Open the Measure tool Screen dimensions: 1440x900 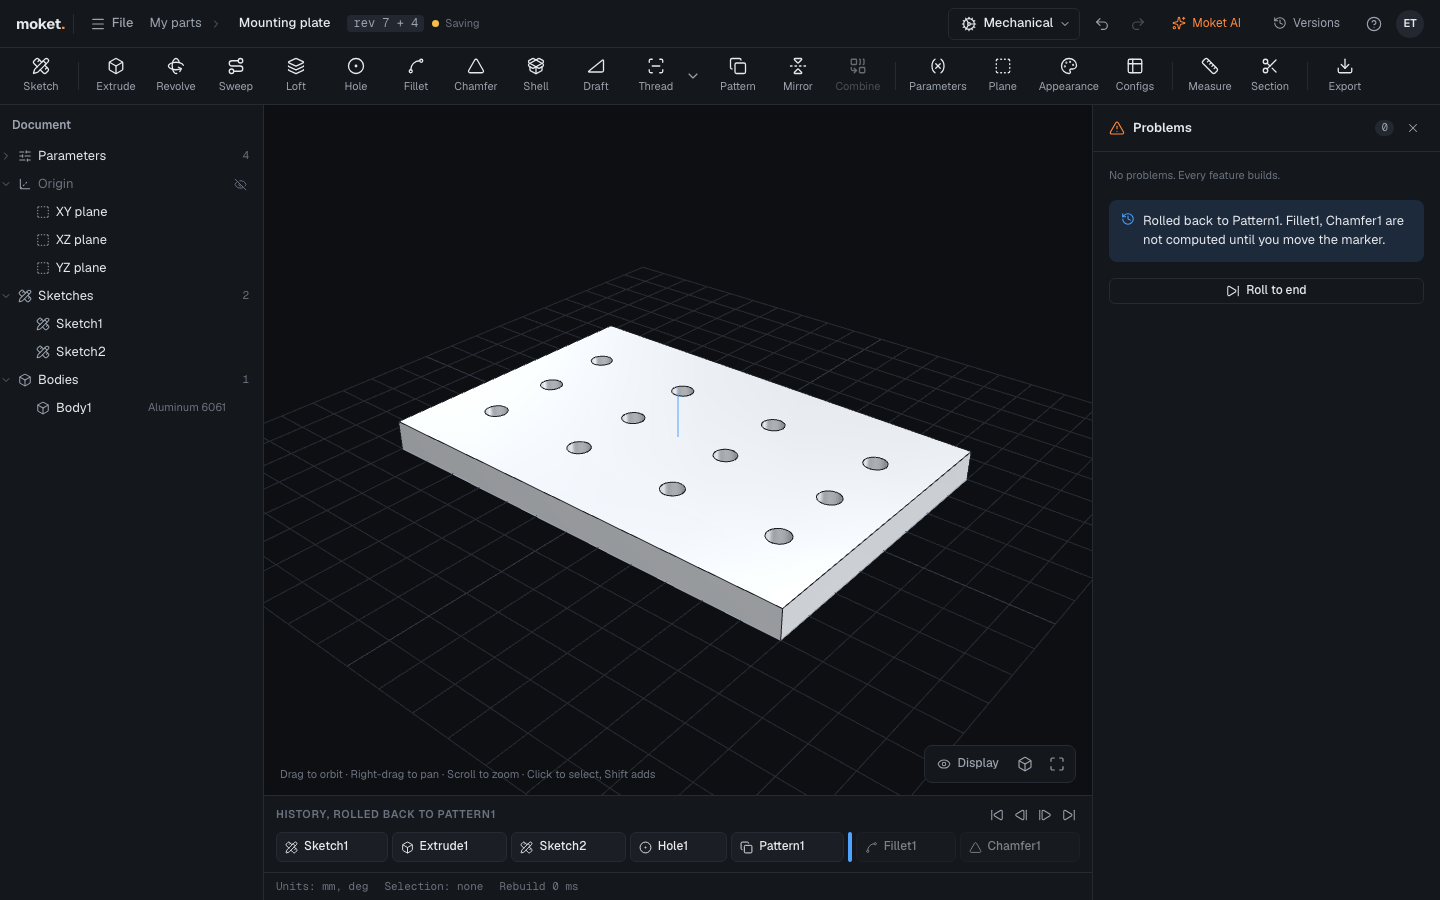(1210, 75)
